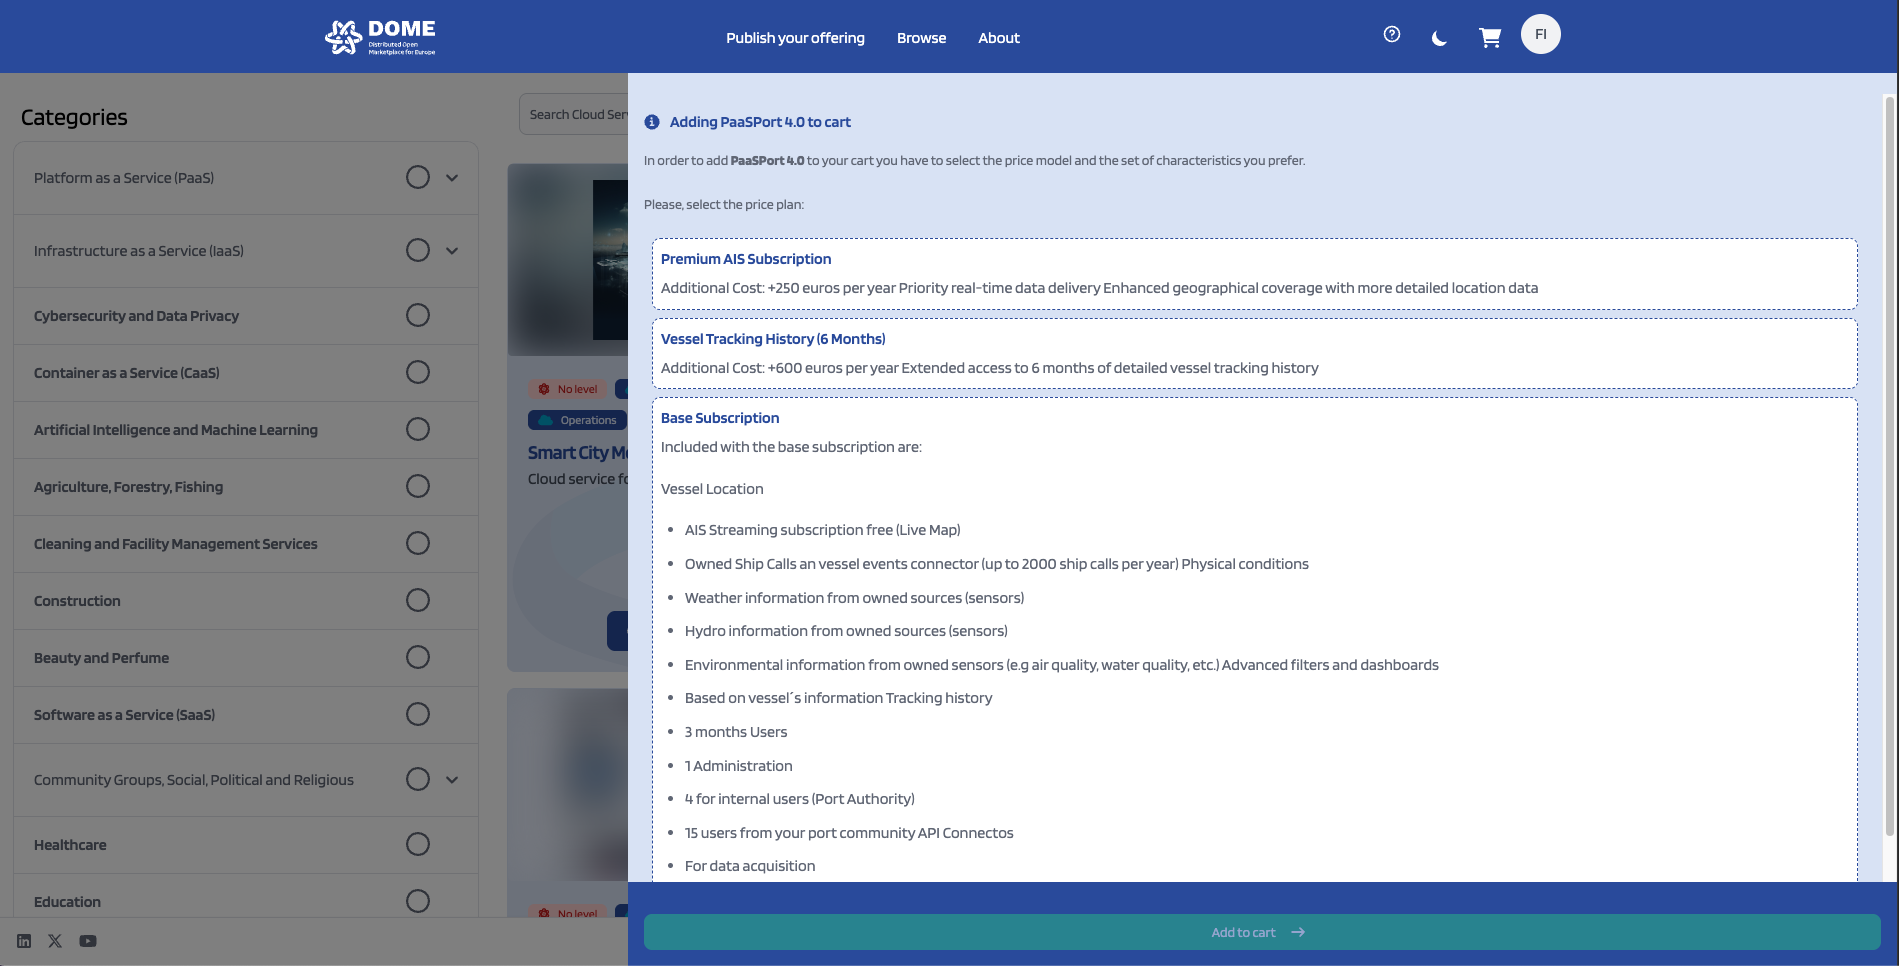Click 'Hydro information from owned sources' bullet

click(x=846, y=631)
